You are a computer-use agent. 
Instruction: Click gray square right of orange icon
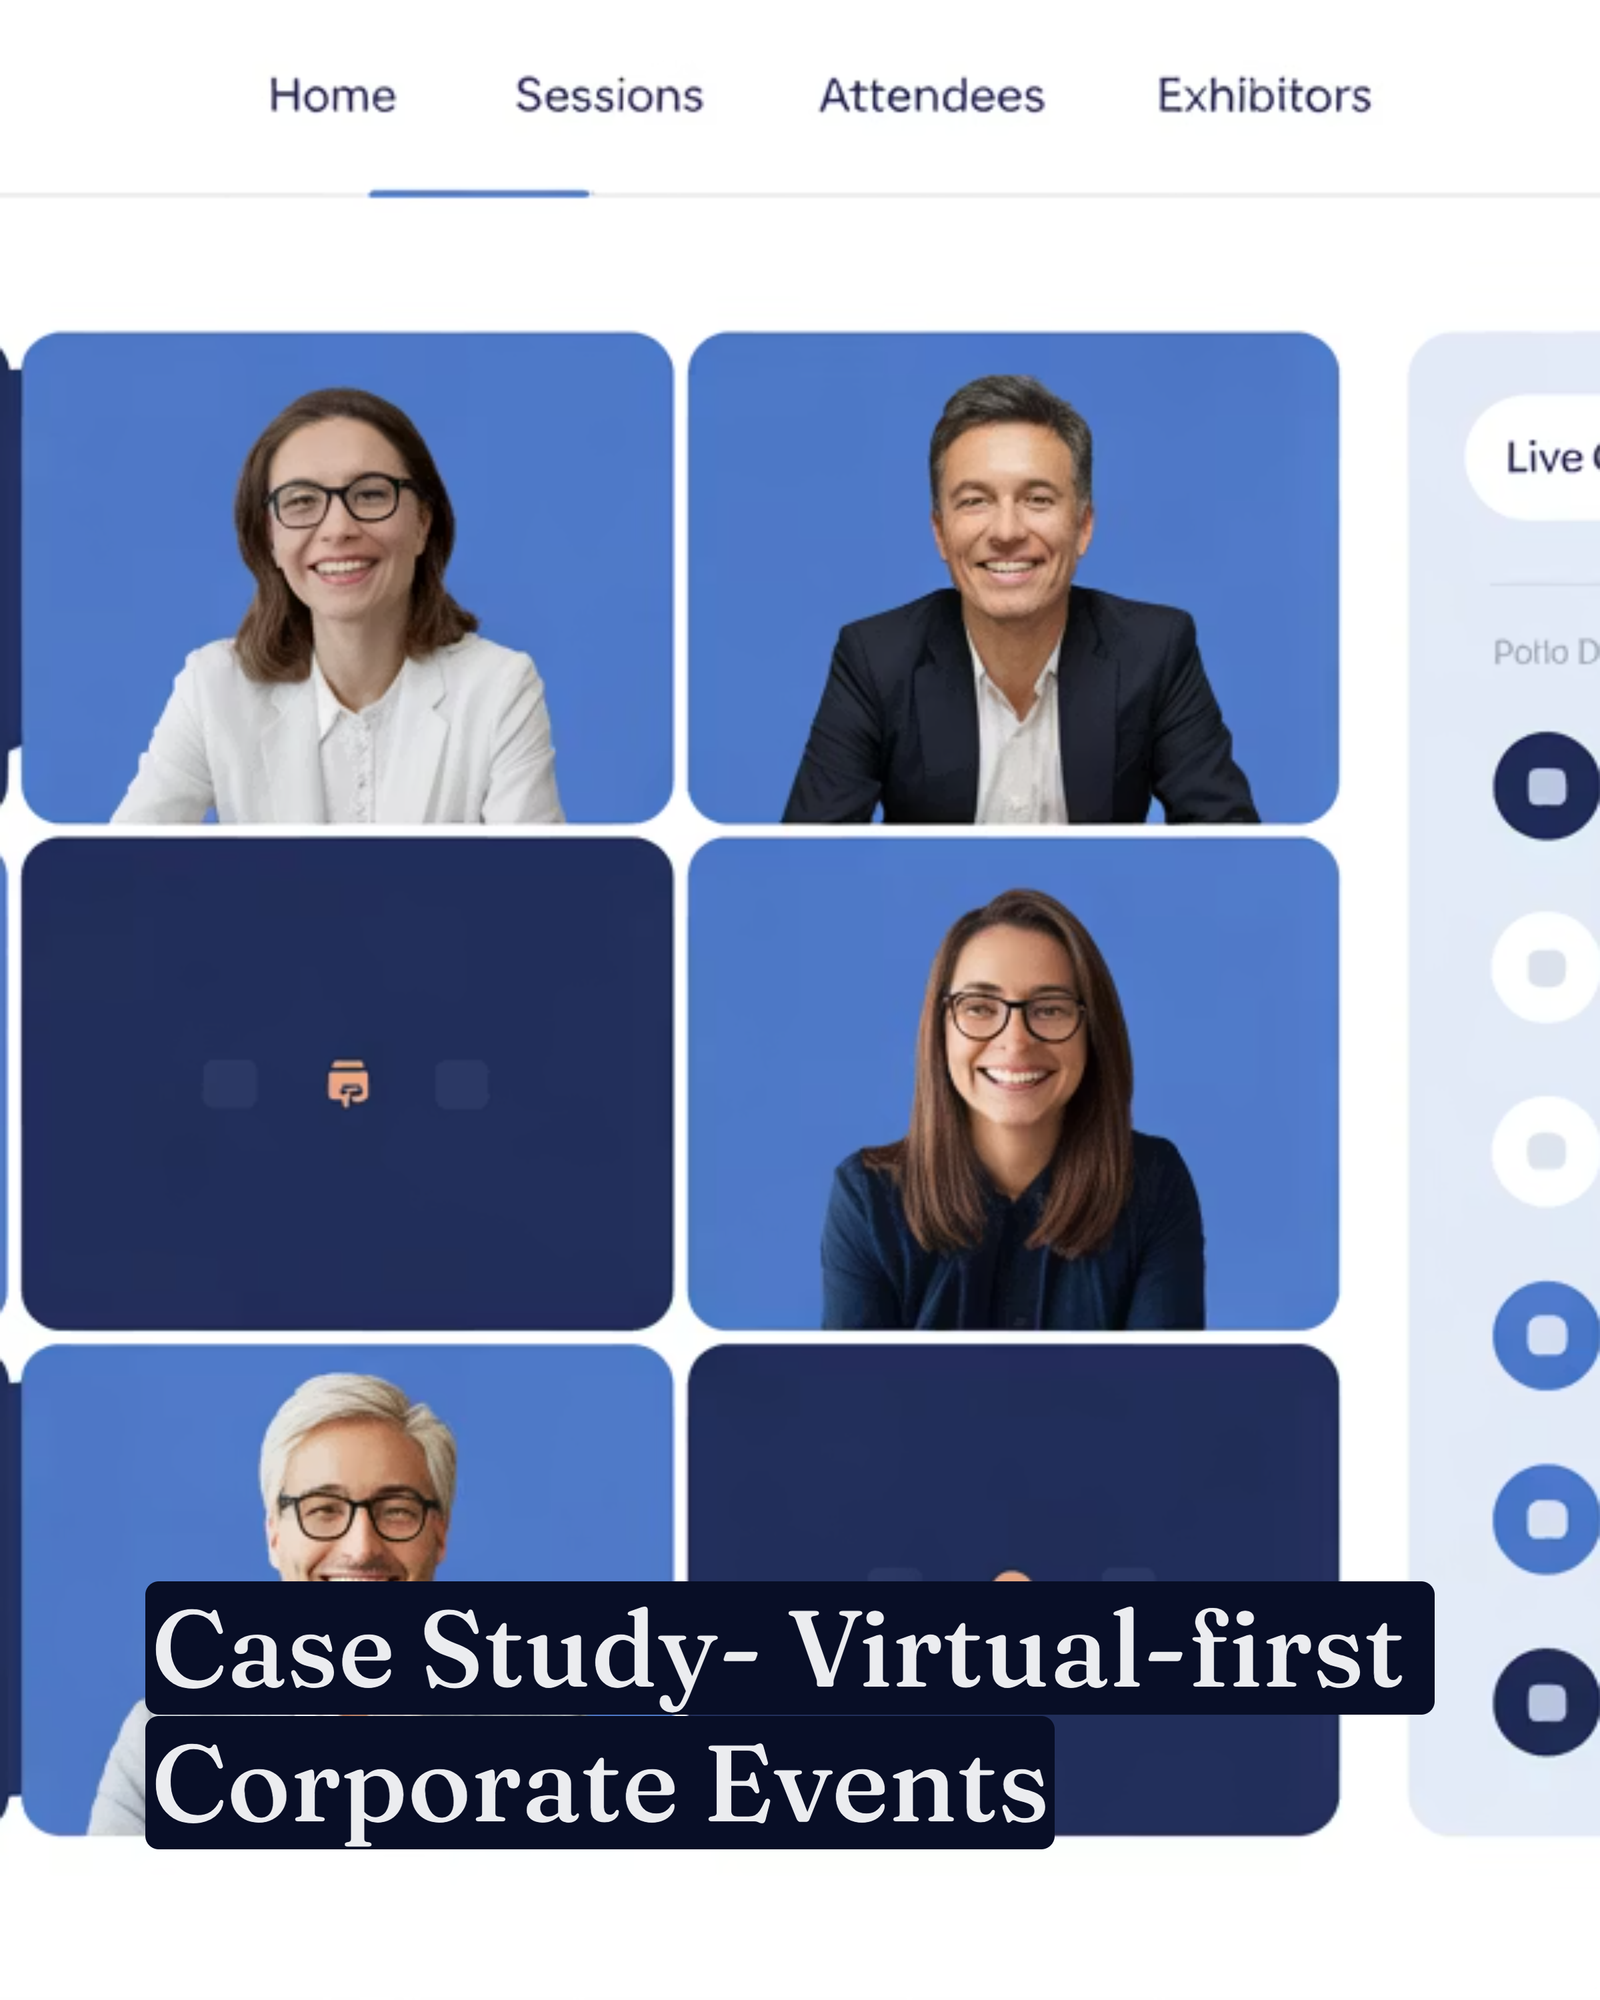(462, 1084)
